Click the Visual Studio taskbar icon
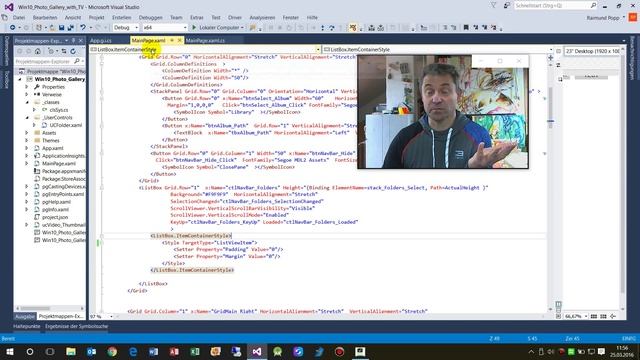The image size is (640, 360). pos(257,351)
